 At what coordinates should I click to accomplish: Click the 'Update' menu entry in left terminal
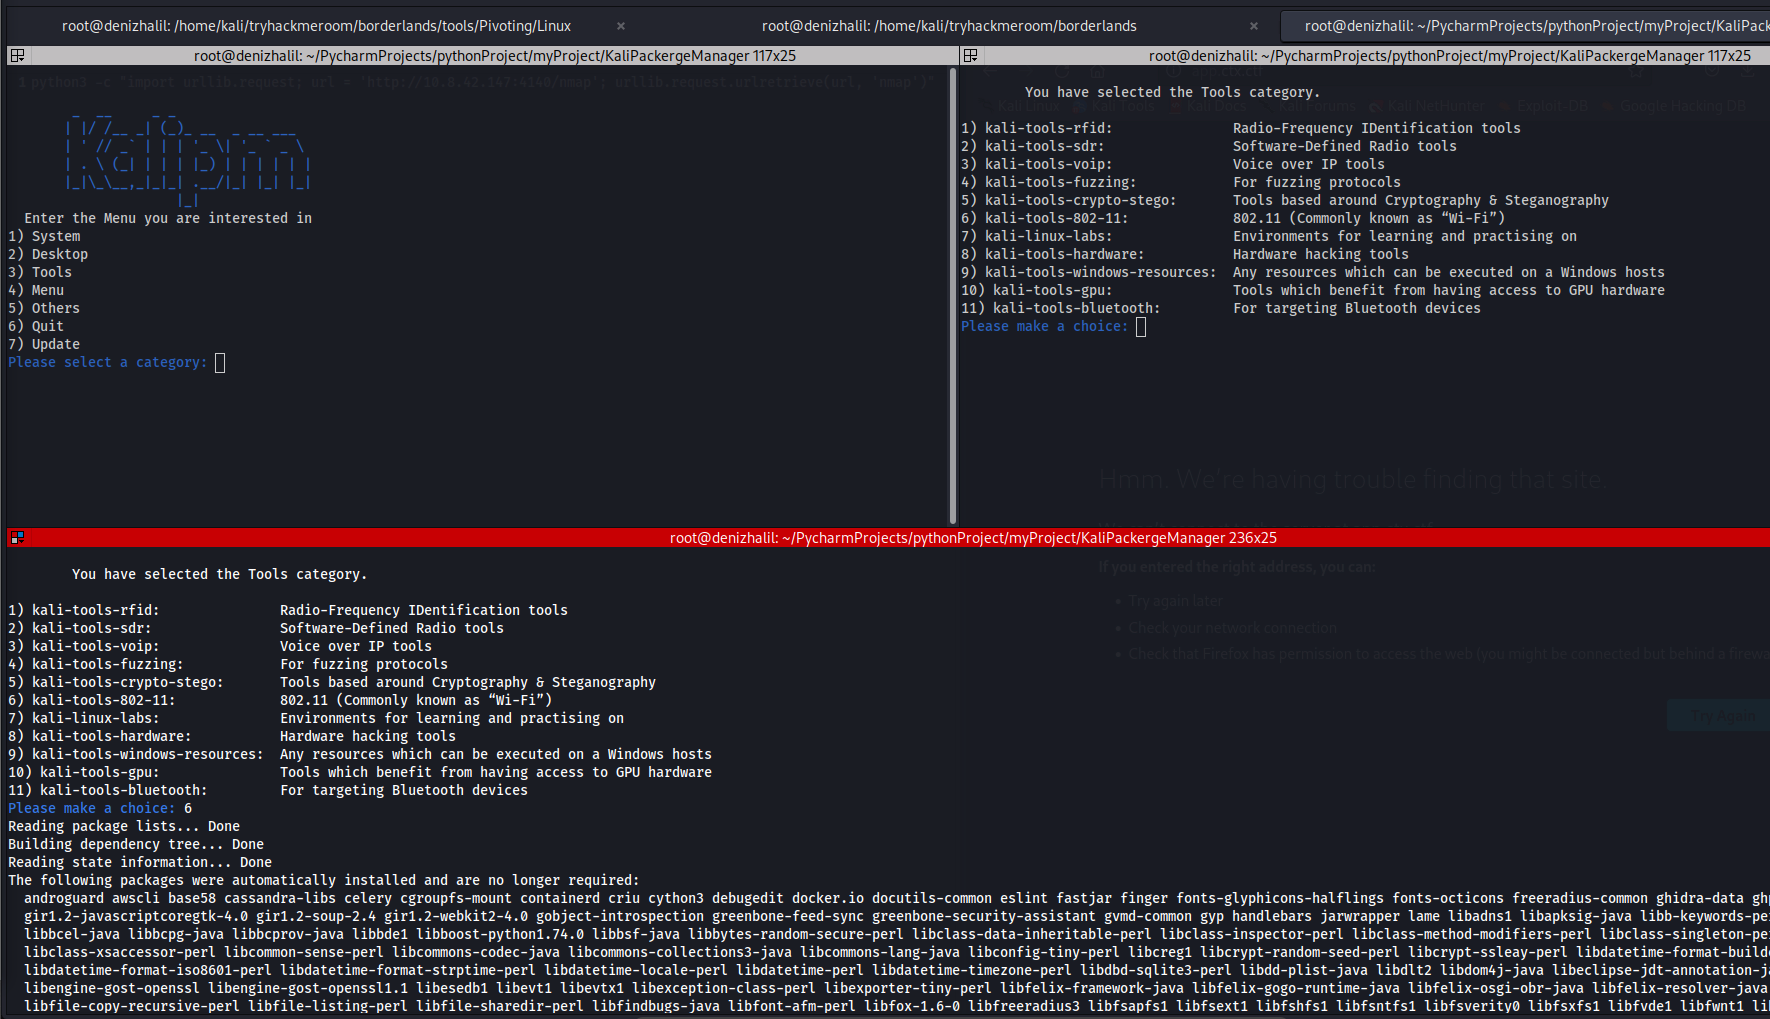[x=56, y=344]
